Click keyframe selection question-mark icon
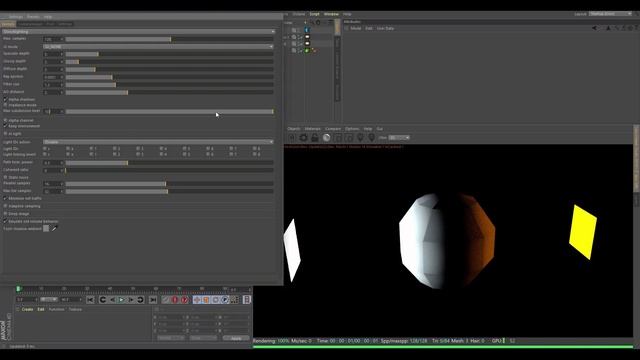The height and width of the screenshot is (360, 640). pos(184,300)
